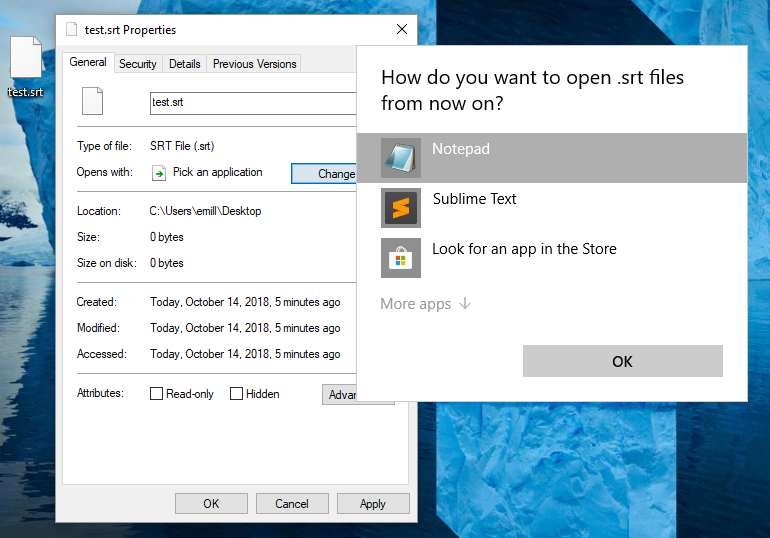Screen dimensions: 770x538
Task: Choose Sublime Text from the app list
Action: tap(552, 208)
